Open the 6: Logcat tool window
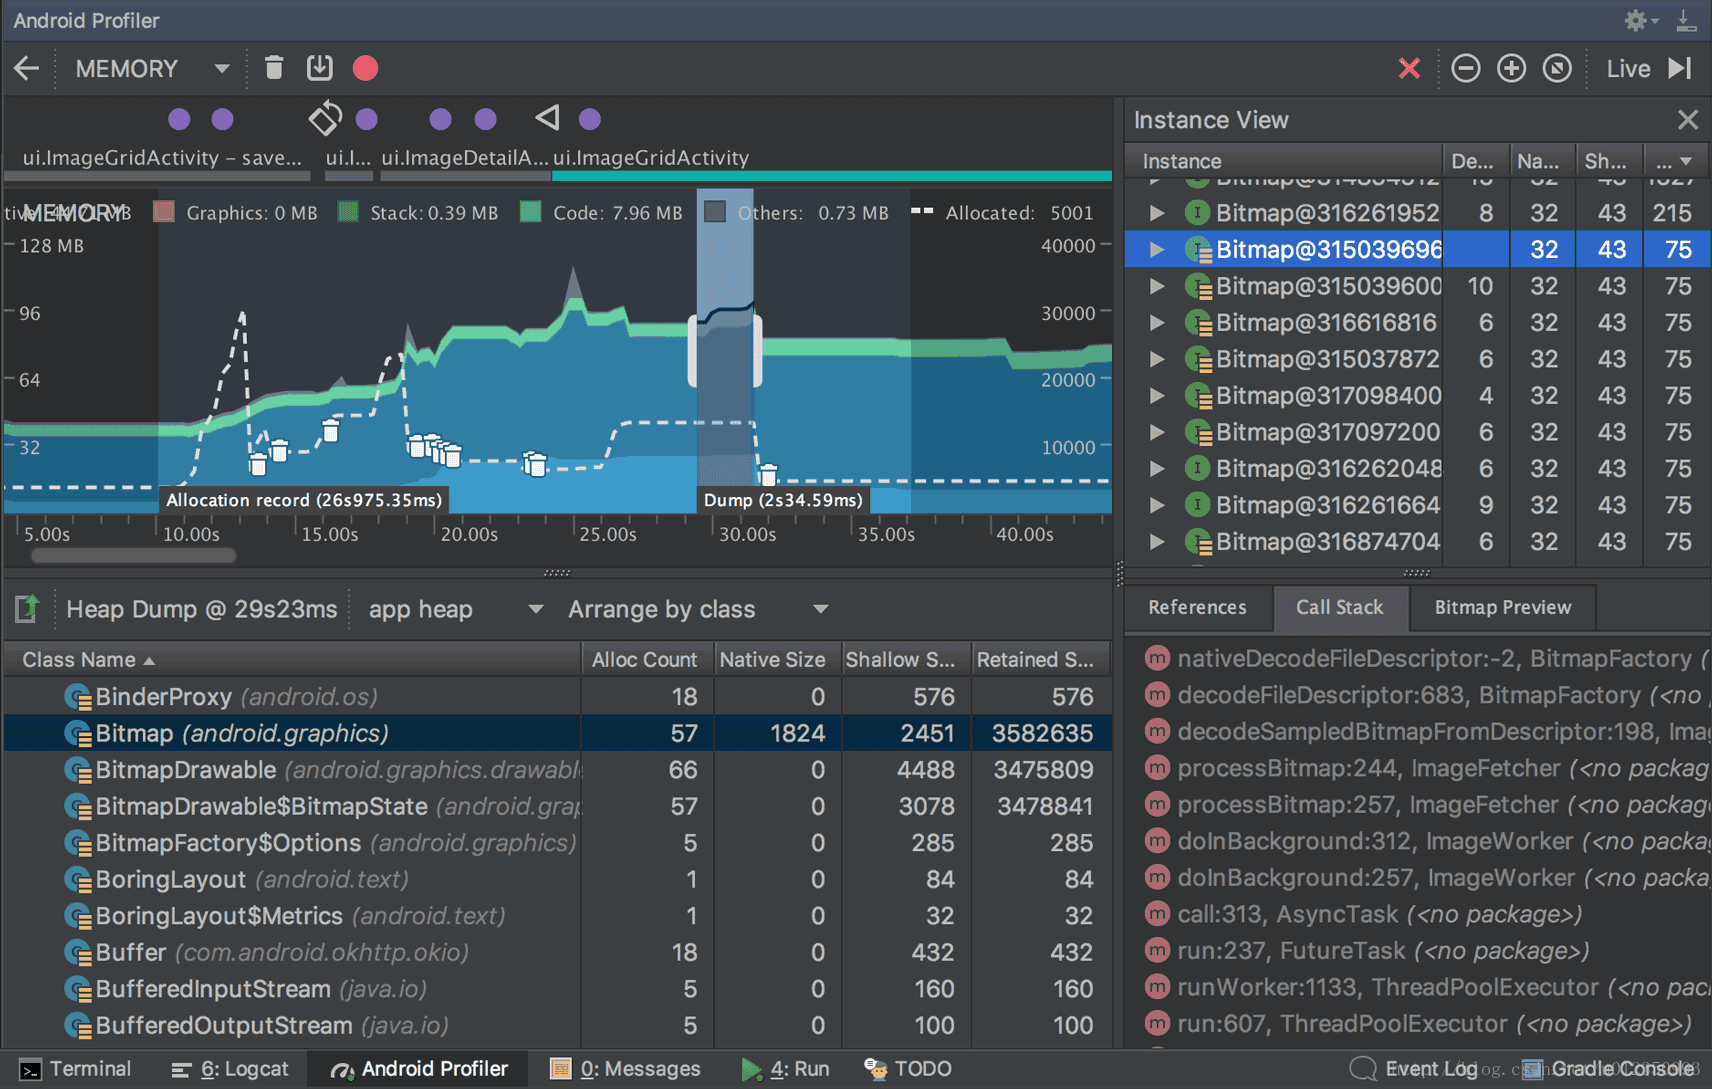The width and height of the screenshot is (1712, 1089). [x=230, y=1069]
